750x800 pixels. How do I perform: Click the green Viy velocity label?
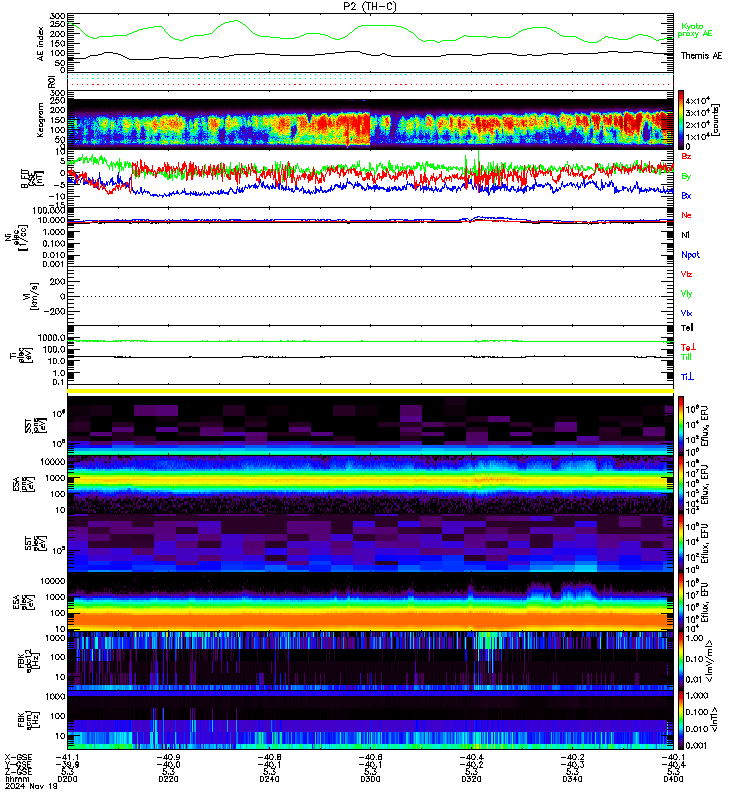pos(686,294)
